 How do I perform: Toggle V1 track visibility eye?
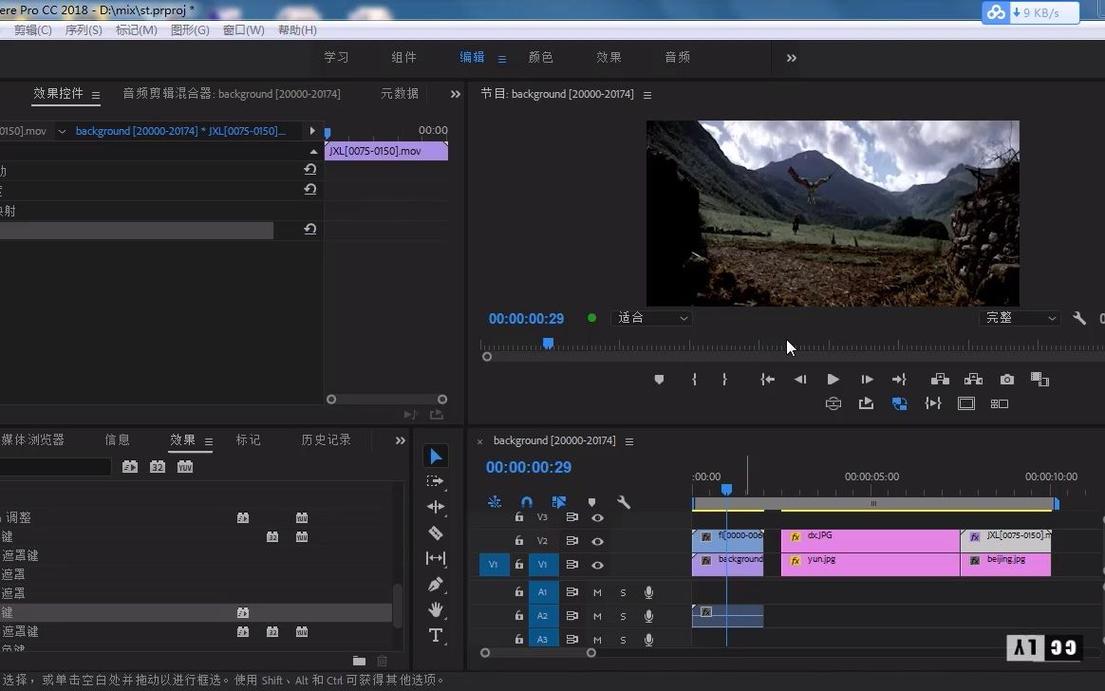pos(598,565)
